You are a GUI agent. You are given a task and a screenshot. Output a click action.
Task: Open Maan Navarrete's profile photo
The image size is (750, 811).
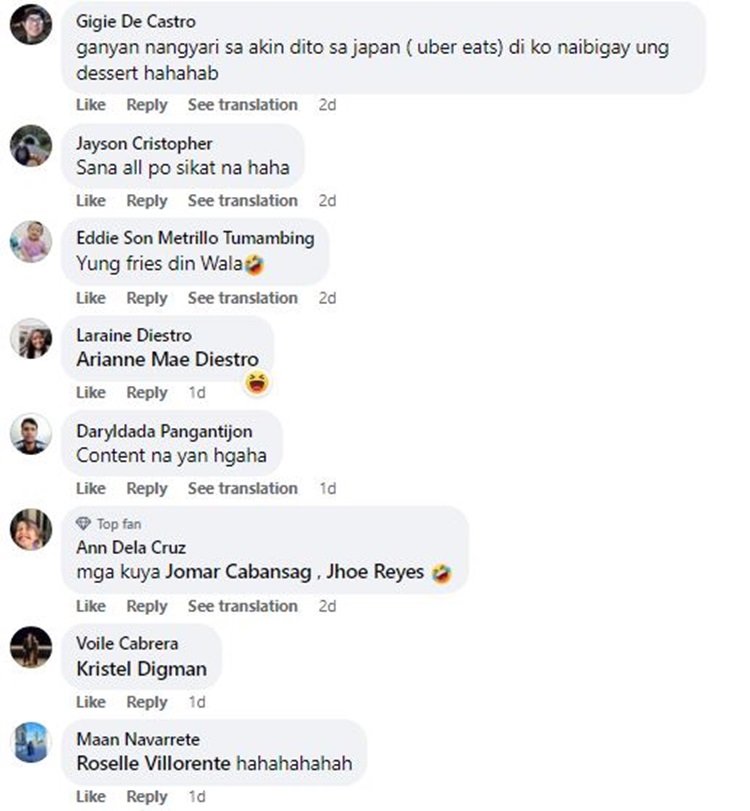click(31, 742)
